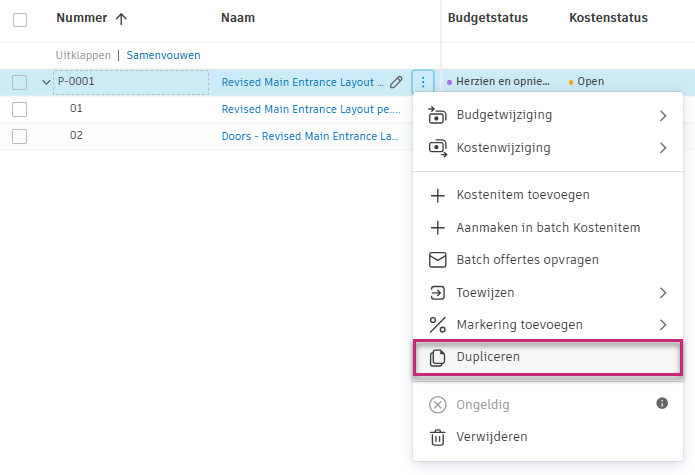
Task: Toggle the select-all checkbox in the header
Action: [20, 19]
